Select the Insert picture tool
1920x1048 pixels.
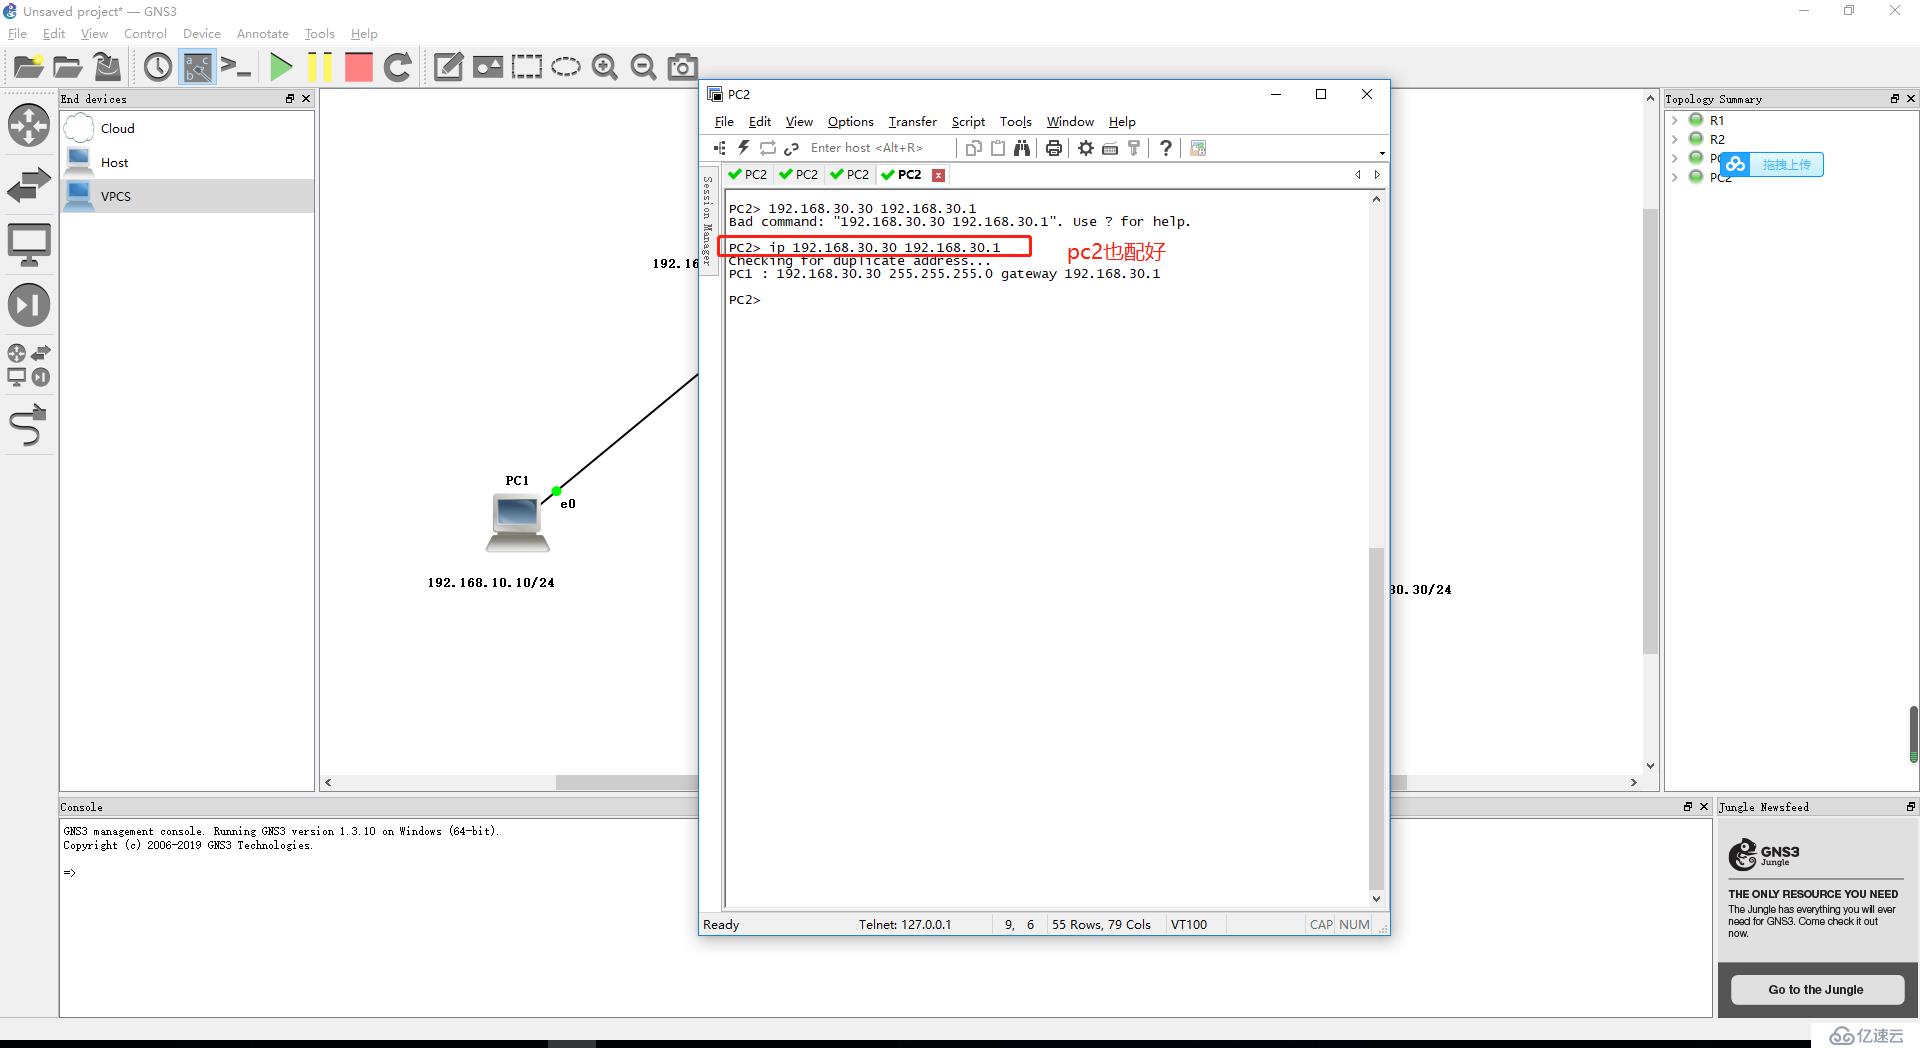[488, 67]
